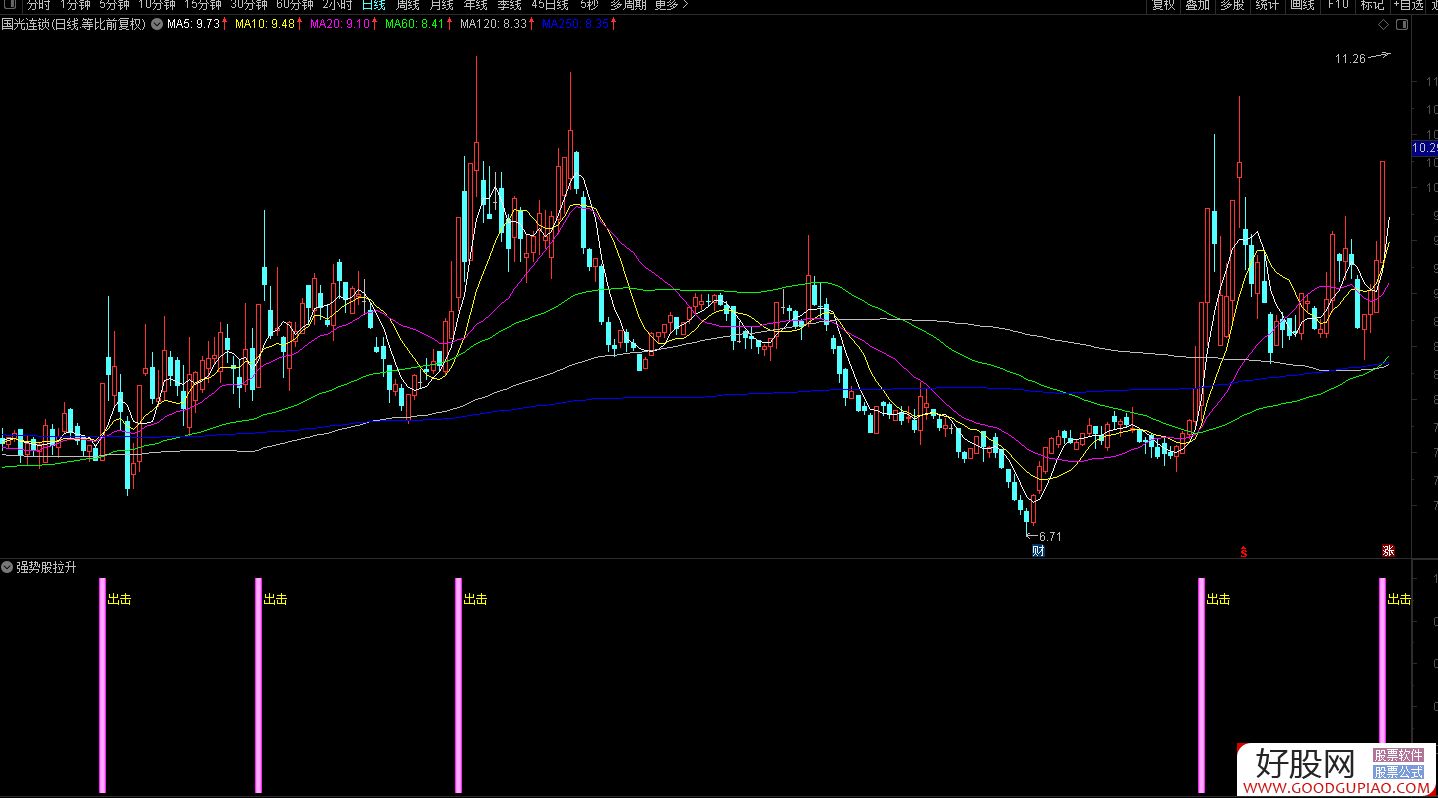
Task: Select the 60分钟 period tab
Action: point(295,4)
